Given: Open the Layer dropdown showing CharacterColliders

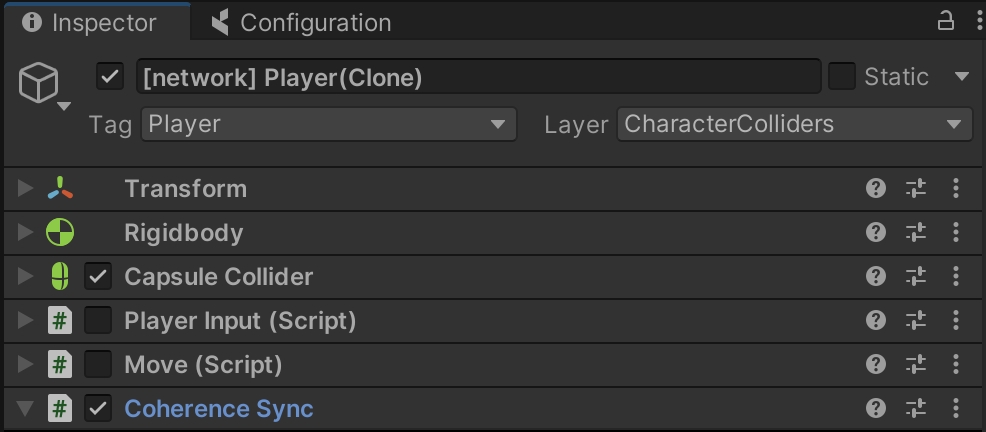Looking at the screenshot, I should click(794, 124).
